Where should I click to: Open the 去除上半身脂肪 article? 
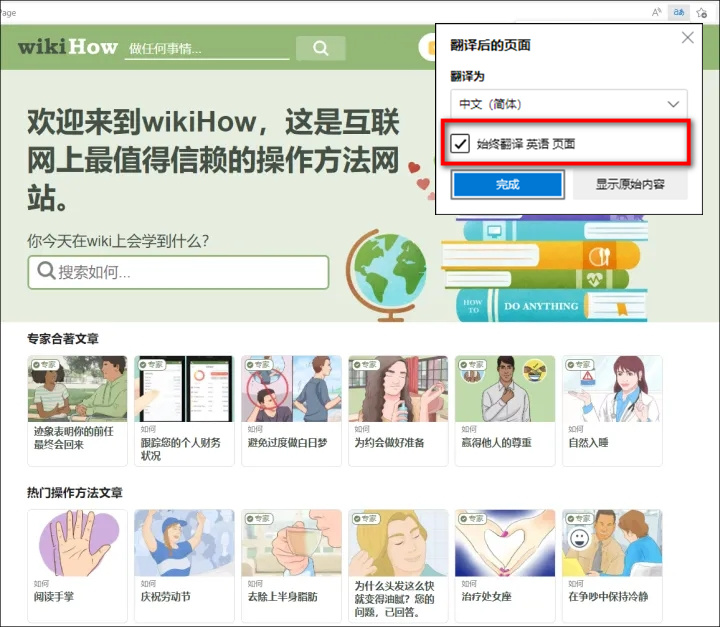pos(291,565)
